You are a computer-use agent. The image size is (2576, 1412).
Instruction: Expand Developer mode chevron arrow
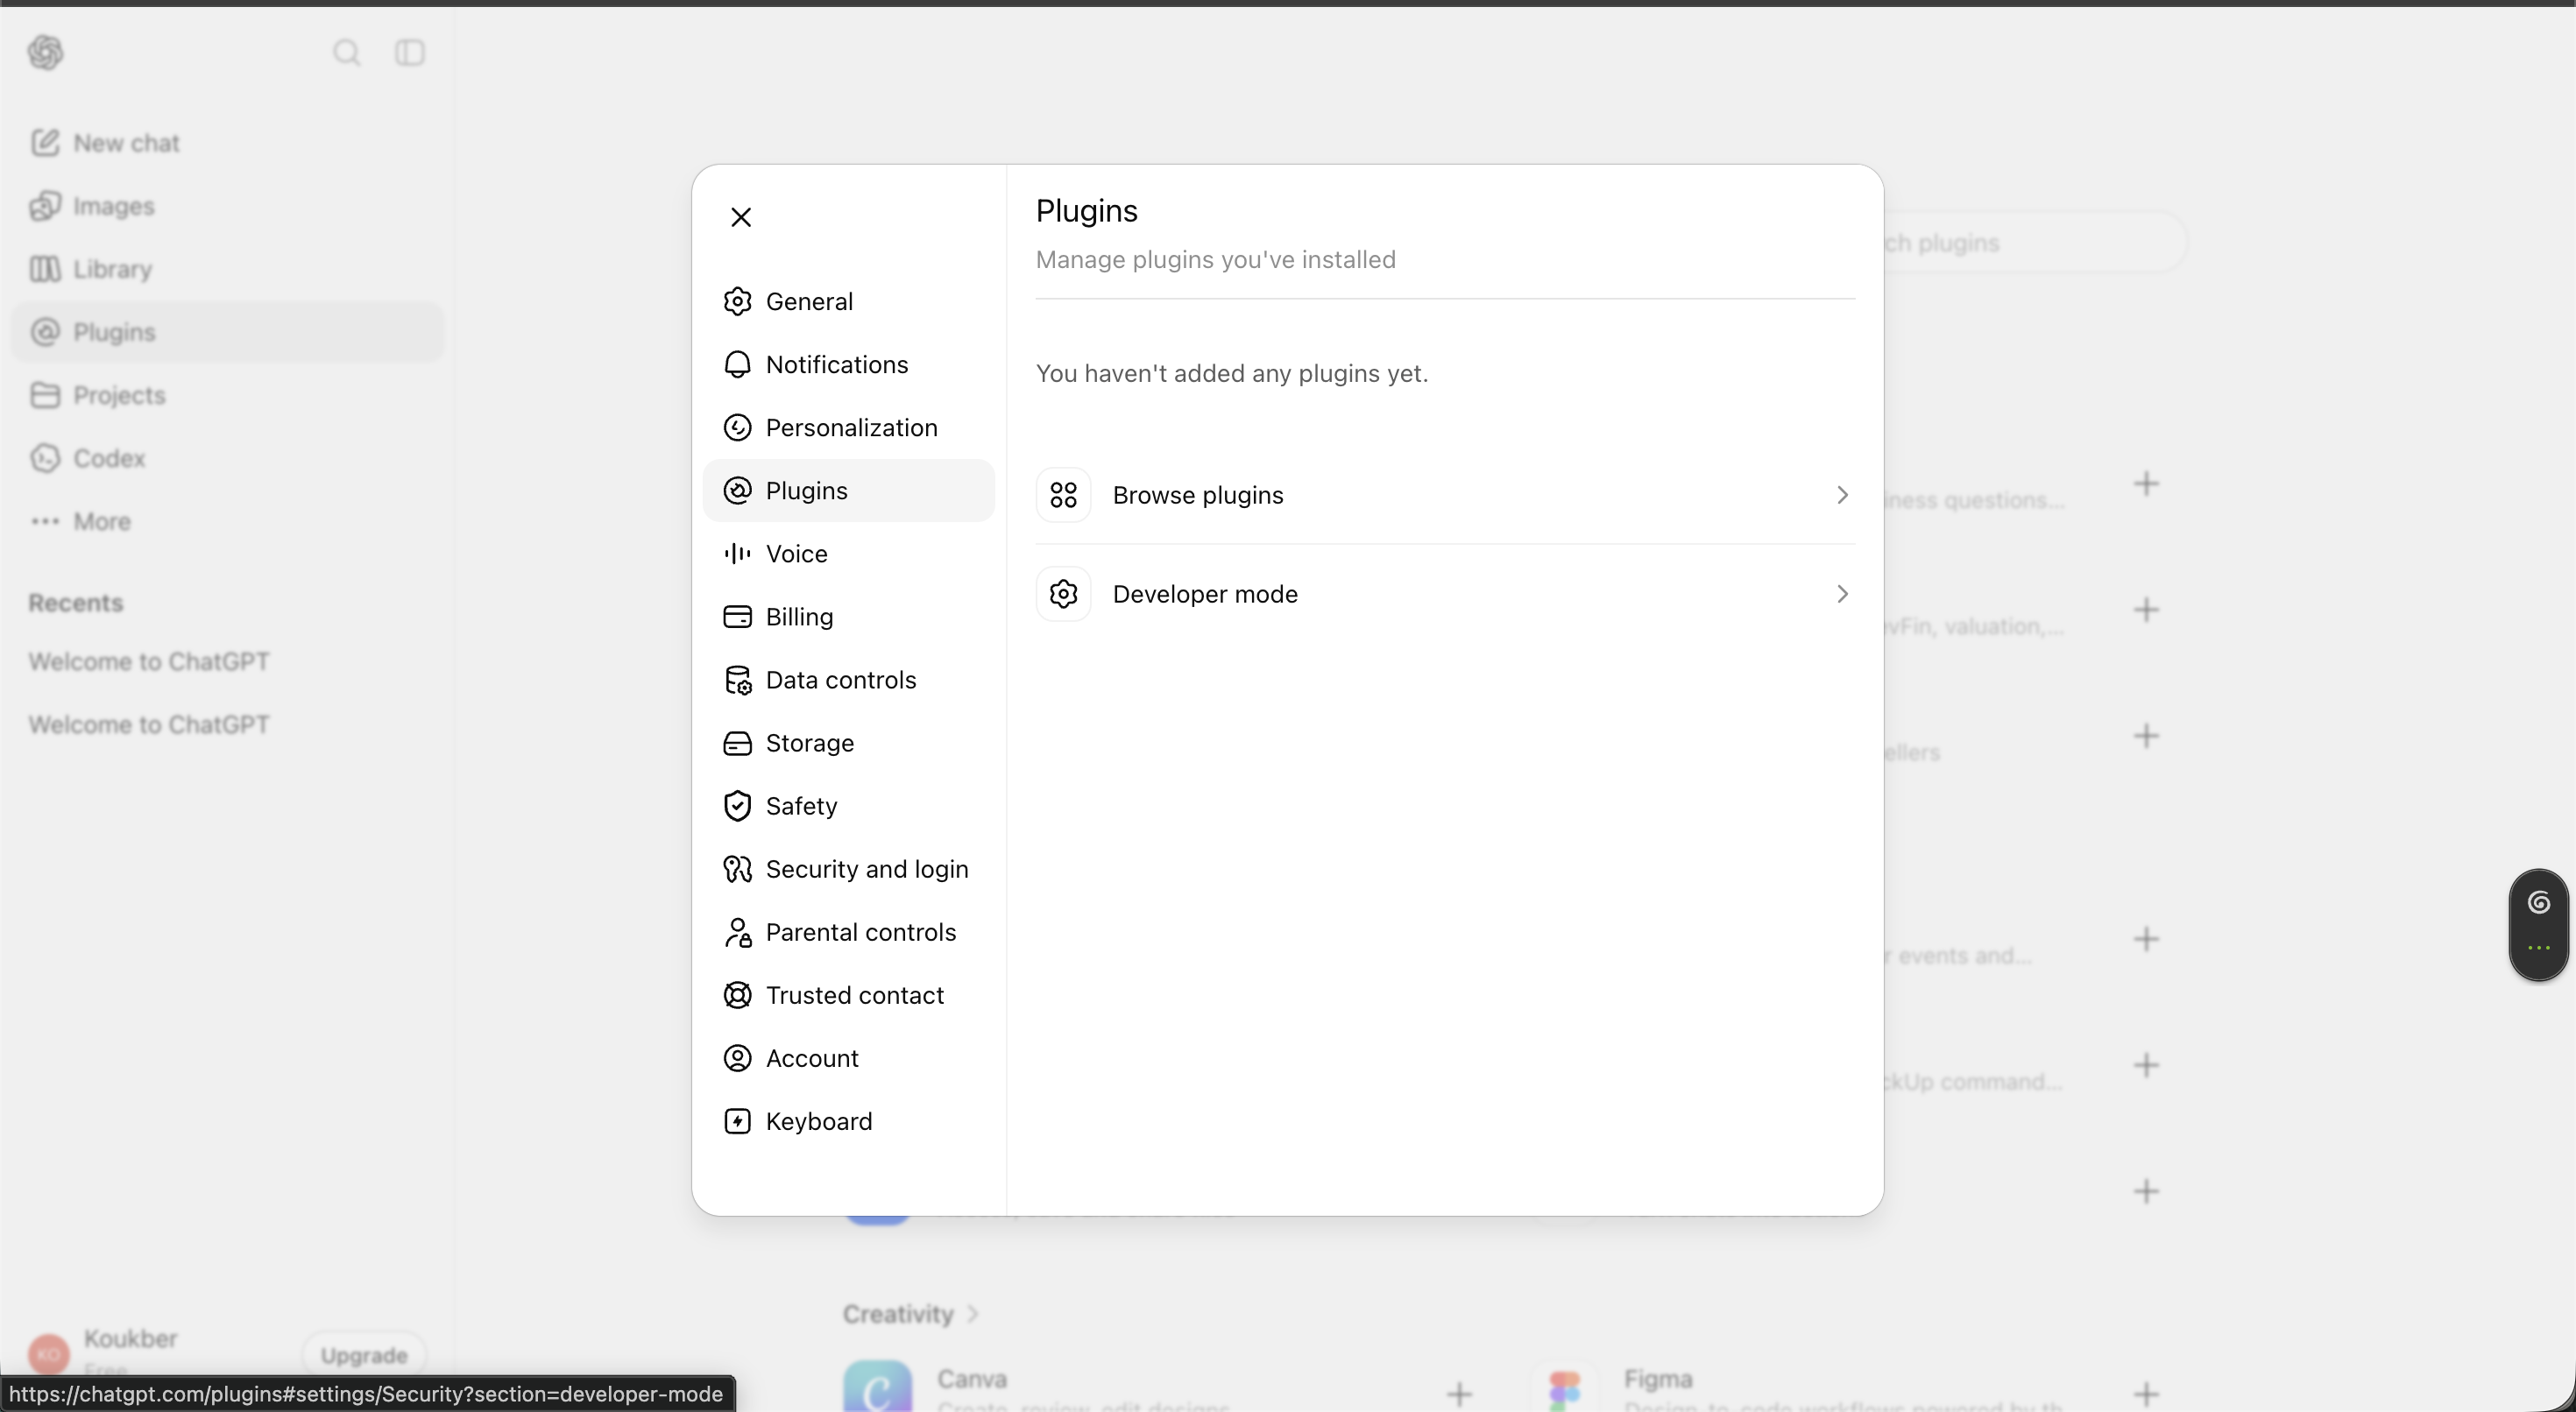click(1842, 594)
